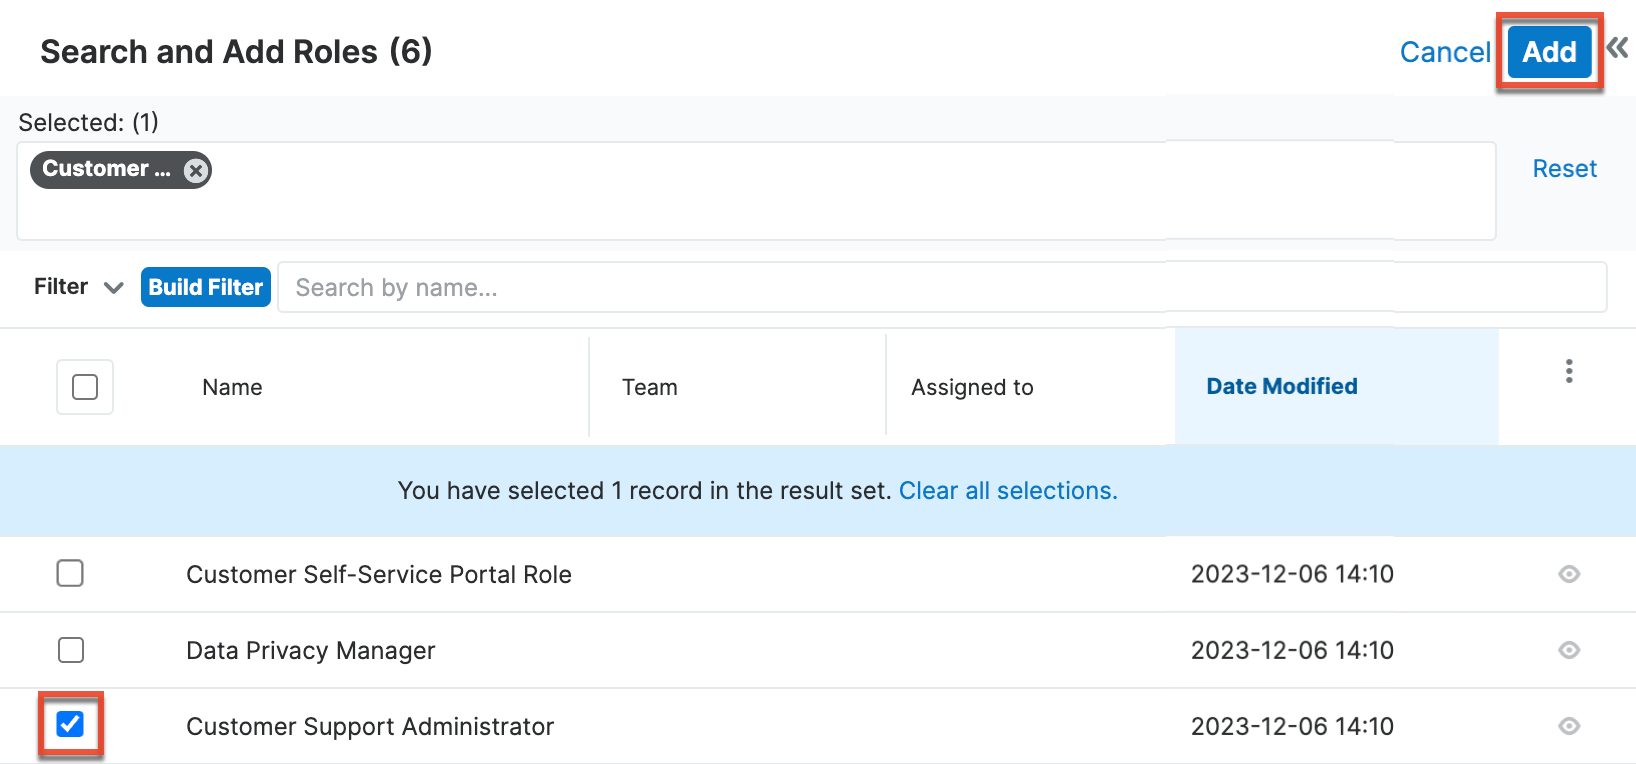Click the Reset link

tap(1564, 169)
